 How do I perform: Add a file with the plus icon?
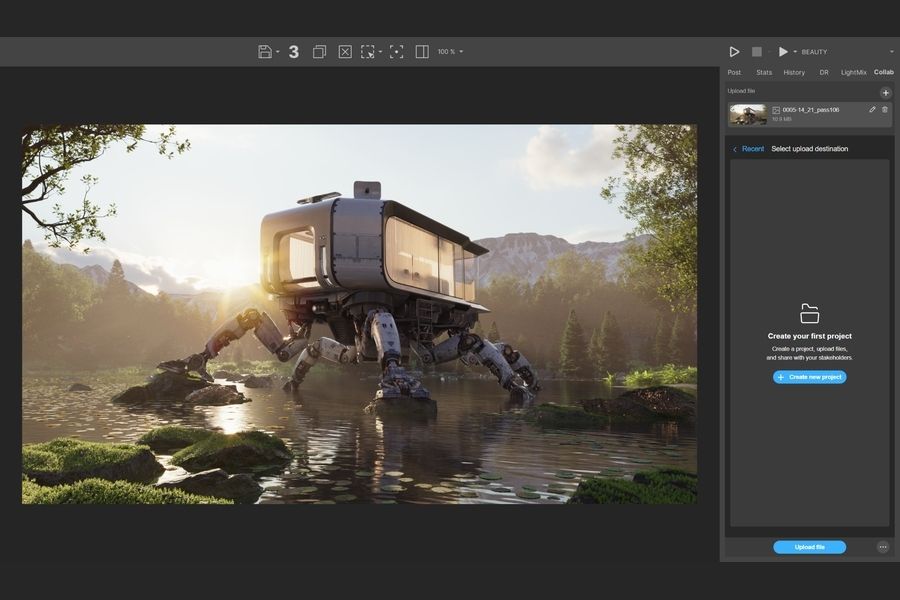(886, 92)
